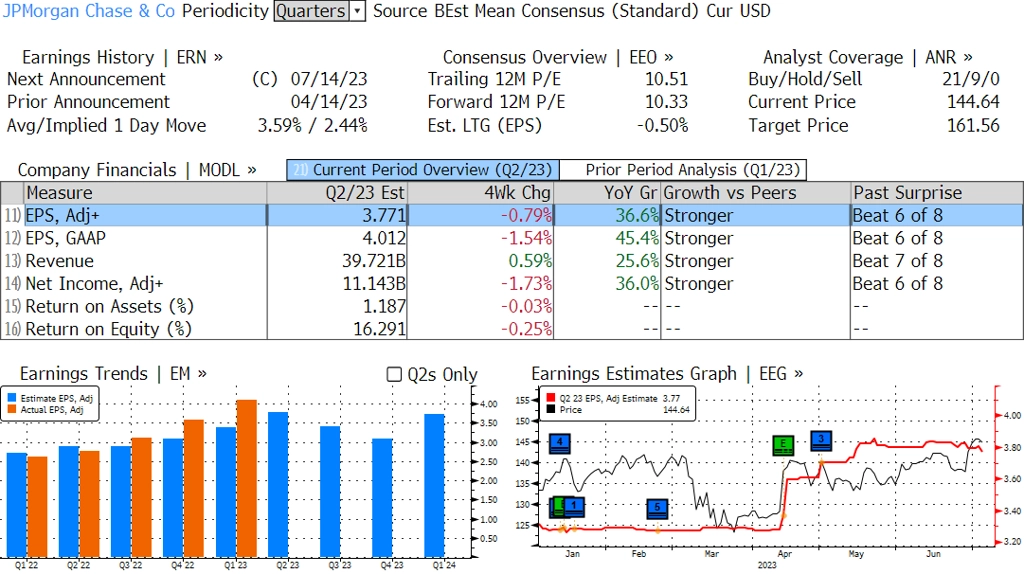The width and height of the screenshot is (1024, 574).
Task: Click the Trailing 12M P/E value 10.51
Action: [x=667, y=80]
